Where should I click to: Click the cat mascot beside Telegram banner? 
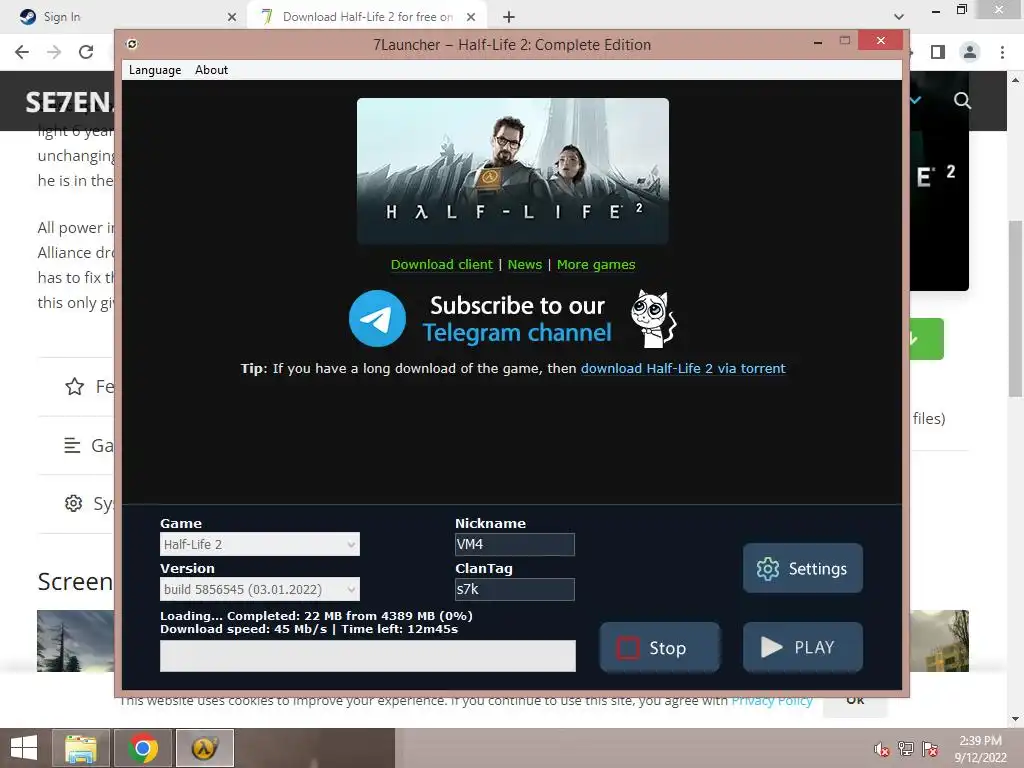[653, 319]
